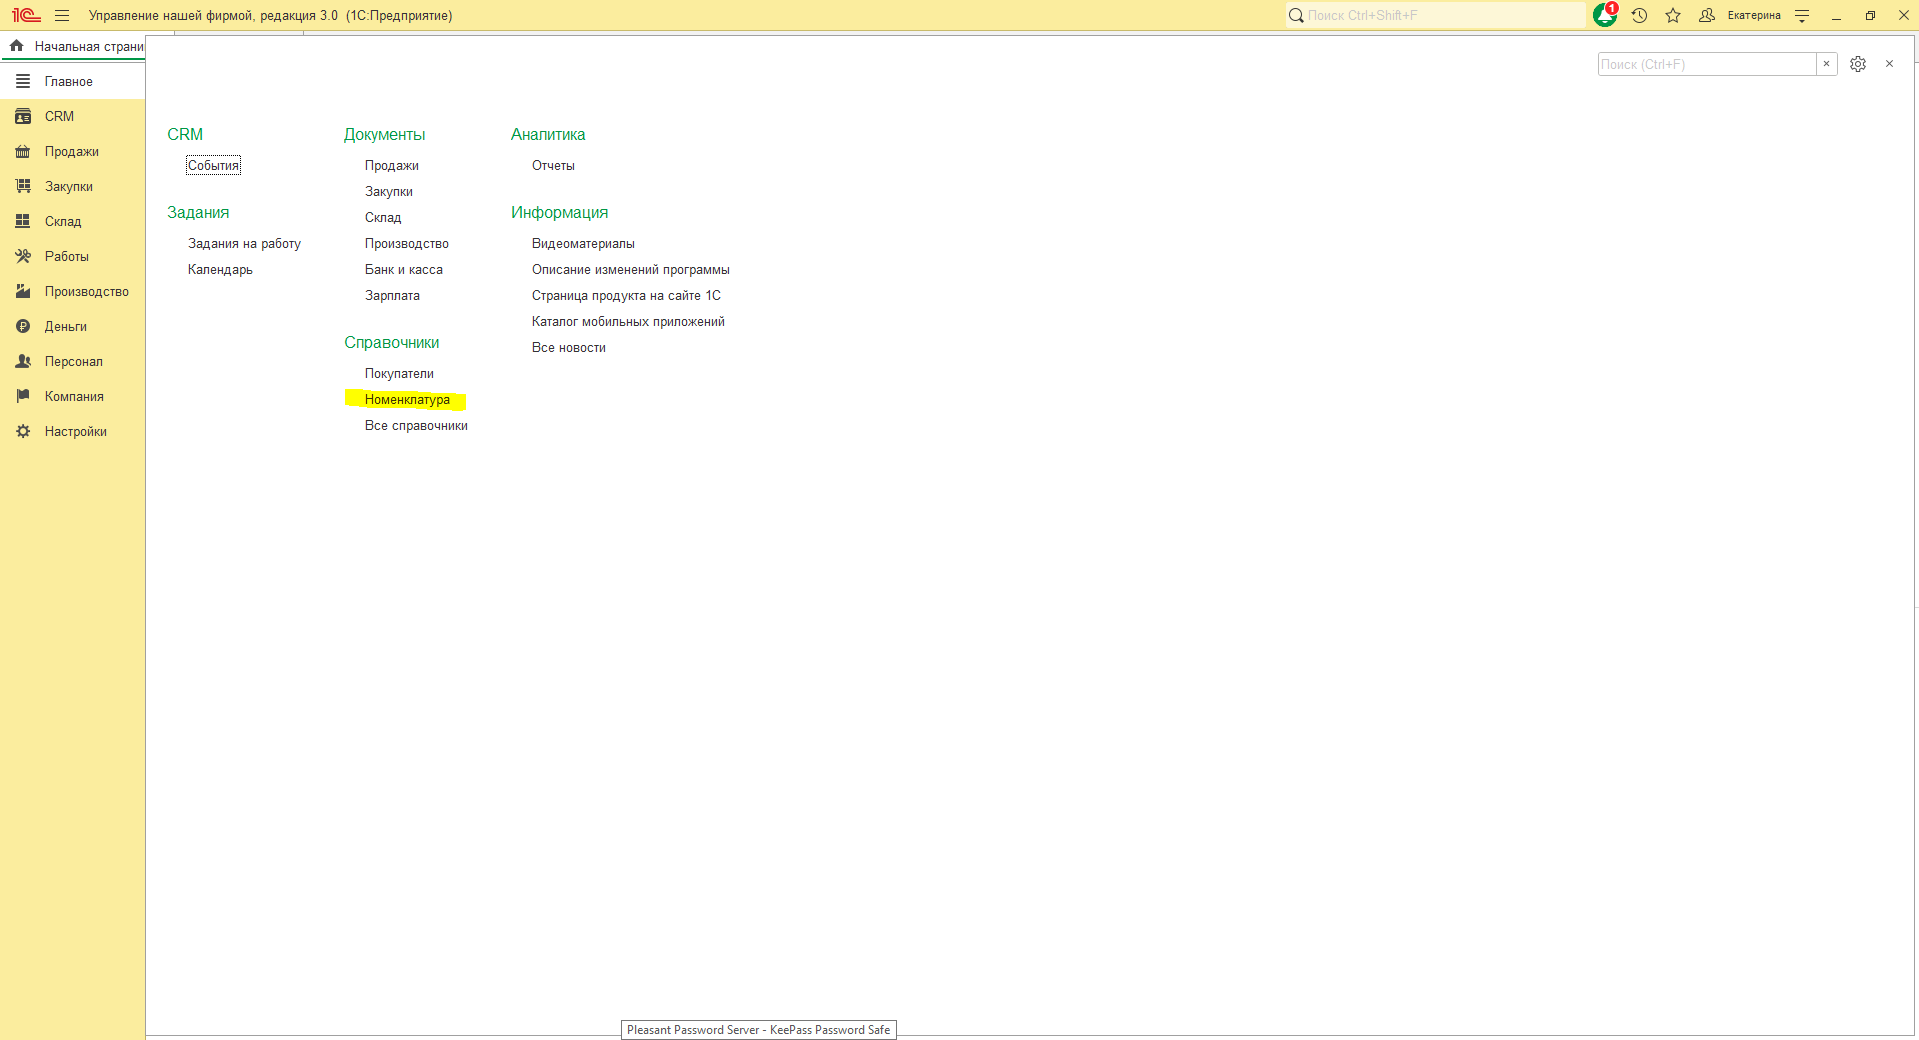Open the Настройки section in sidebar
The height and width of the screenshot is (1040, 1919).
[75, 432]
